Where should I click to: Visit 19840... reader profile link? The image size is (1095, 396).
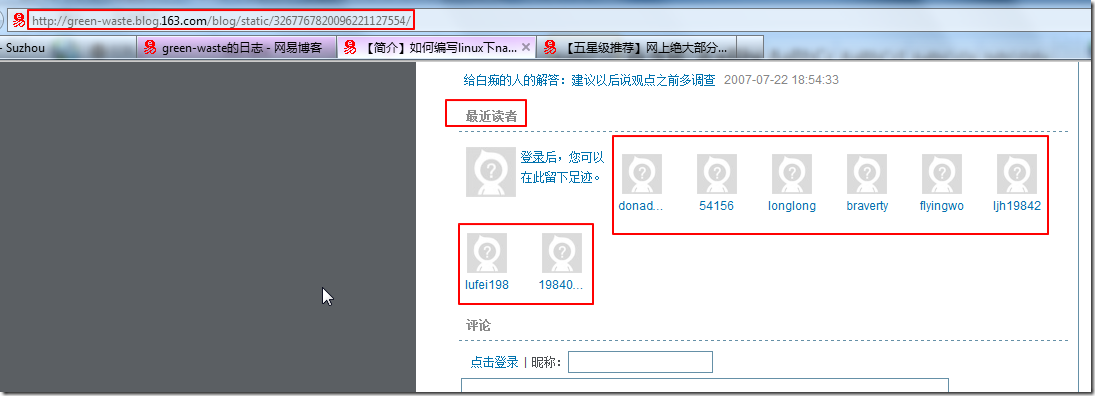[x=560, y=285]
